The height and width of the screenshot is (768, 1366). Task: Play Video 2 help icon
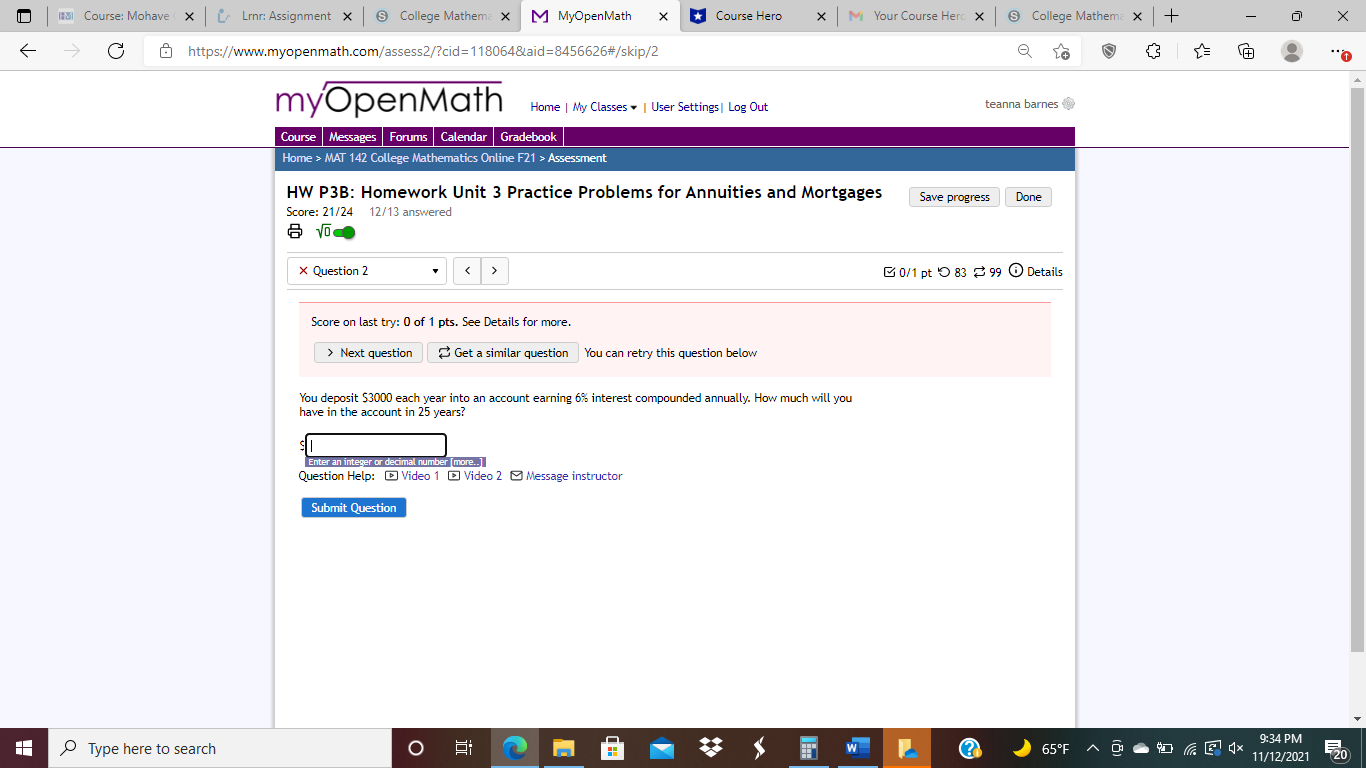pos(452,476)
